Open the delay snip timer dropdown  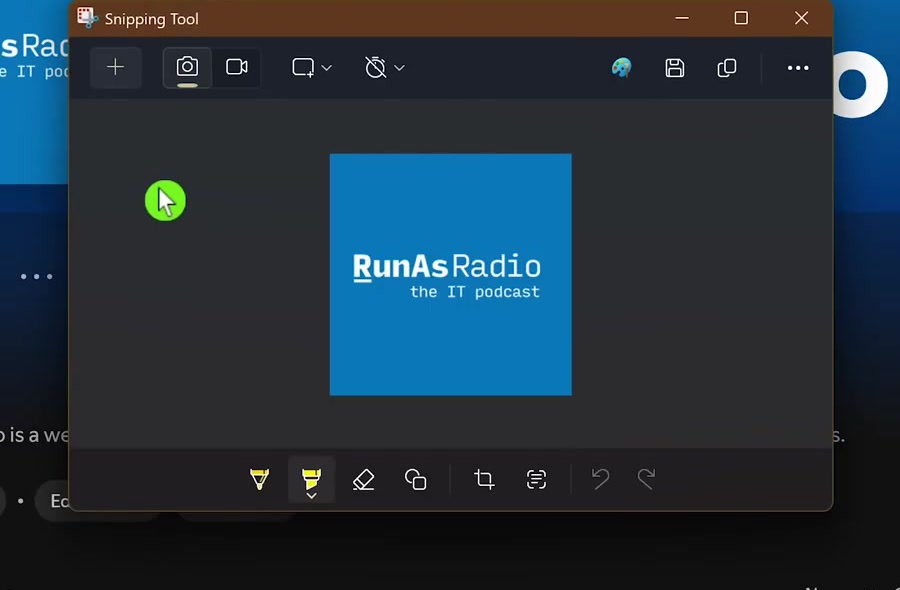(x=385, y=68)
